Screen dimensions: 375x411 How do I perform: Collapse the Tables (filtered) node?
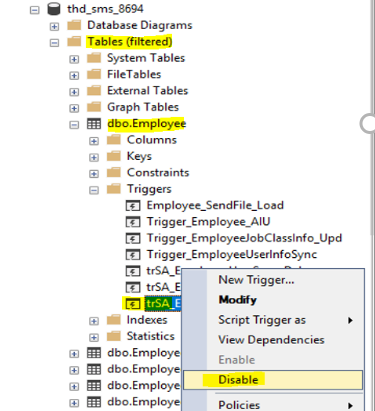54,43
